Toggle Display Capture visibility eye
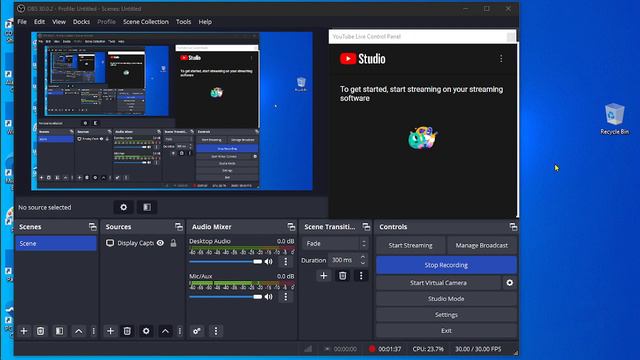This screenshot has height=360, width=640. pyautogui.click(x=160, y=243)
